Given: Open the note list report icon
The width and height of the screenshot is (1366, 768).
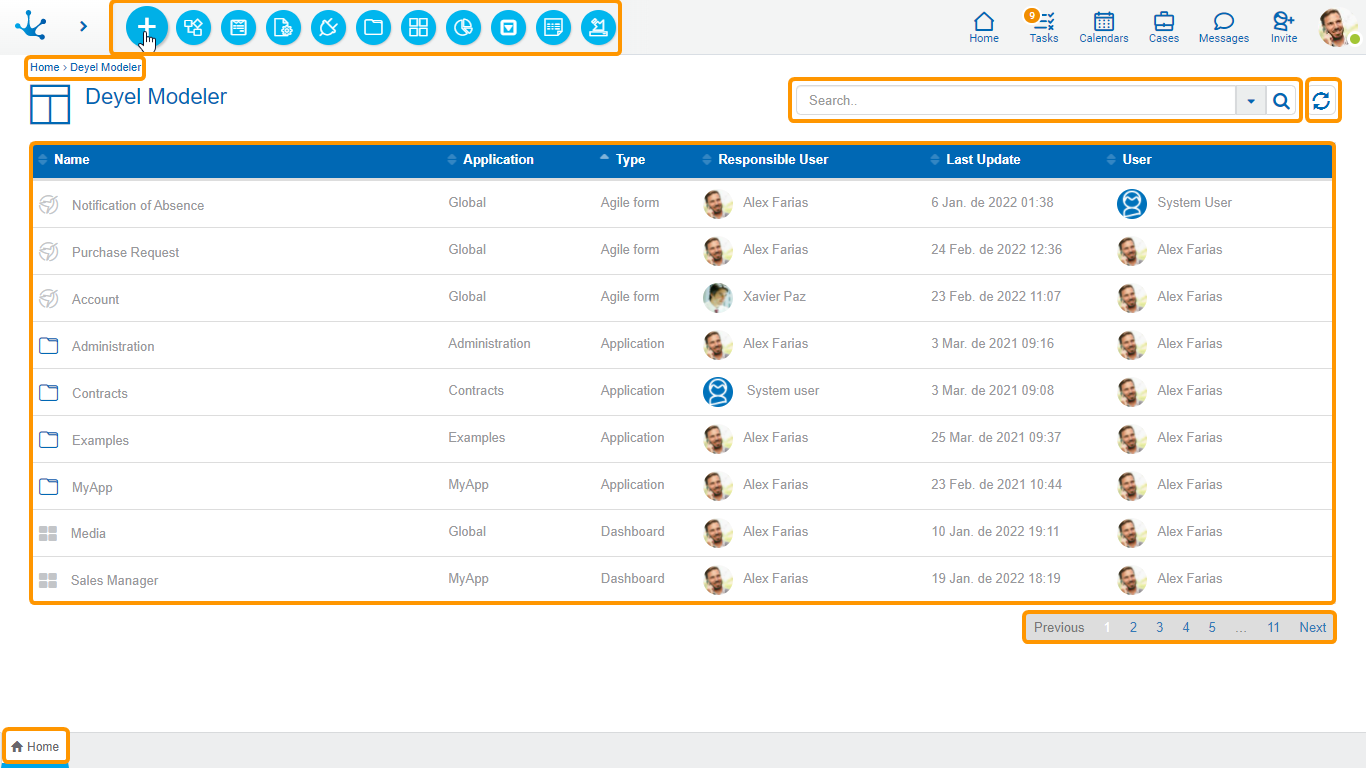Looking at the screenshot, I should [x=553, y=28].
